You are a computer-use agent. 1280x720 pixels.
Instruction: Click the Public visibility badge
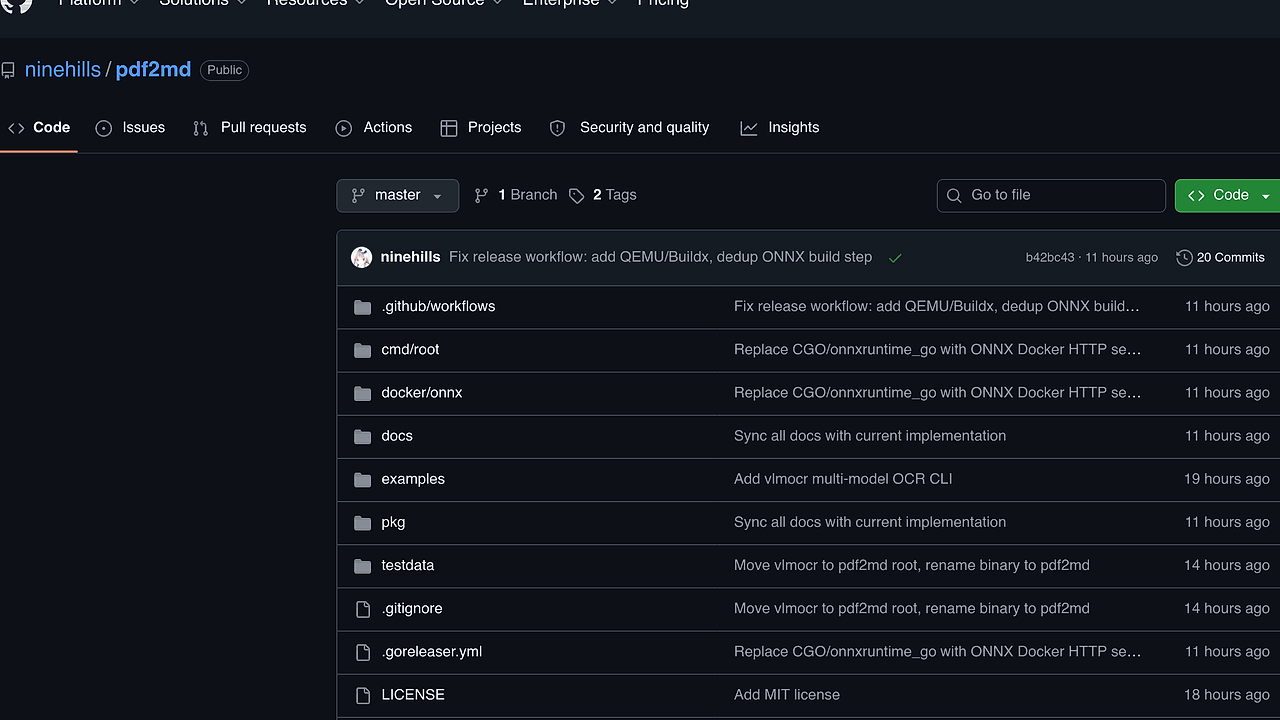coord(225,70)
